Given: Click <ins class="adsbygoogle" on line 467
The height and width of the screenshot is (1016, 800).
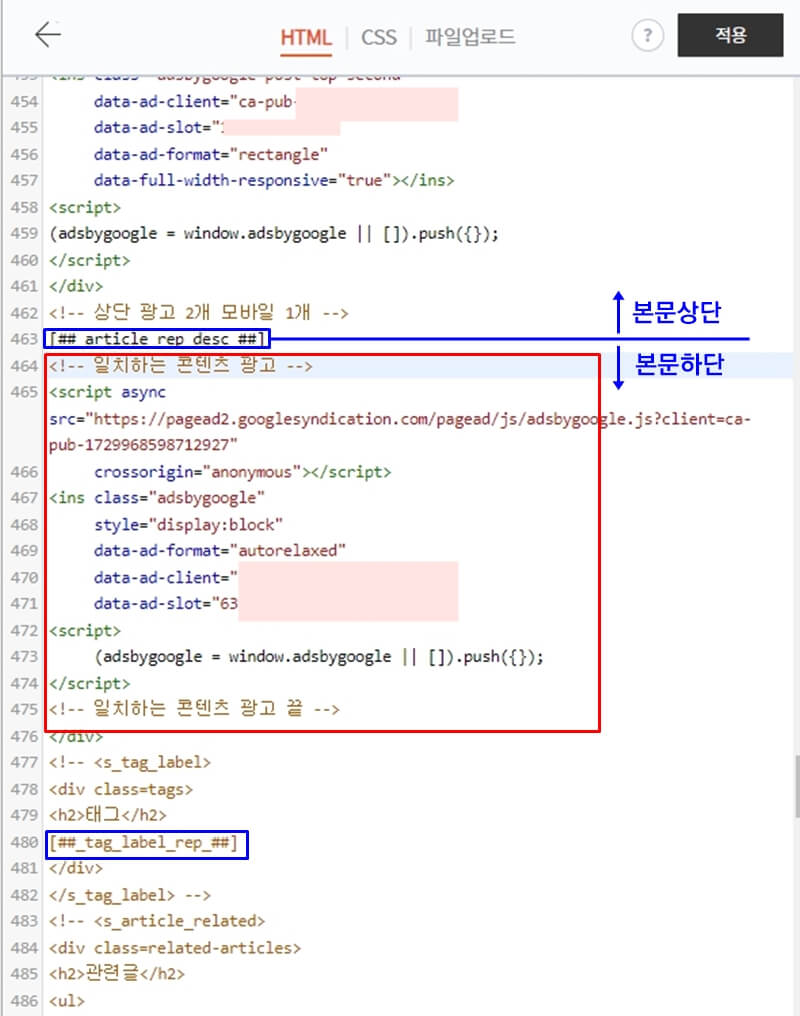Looking at the screenshot, I should point(157,498).
